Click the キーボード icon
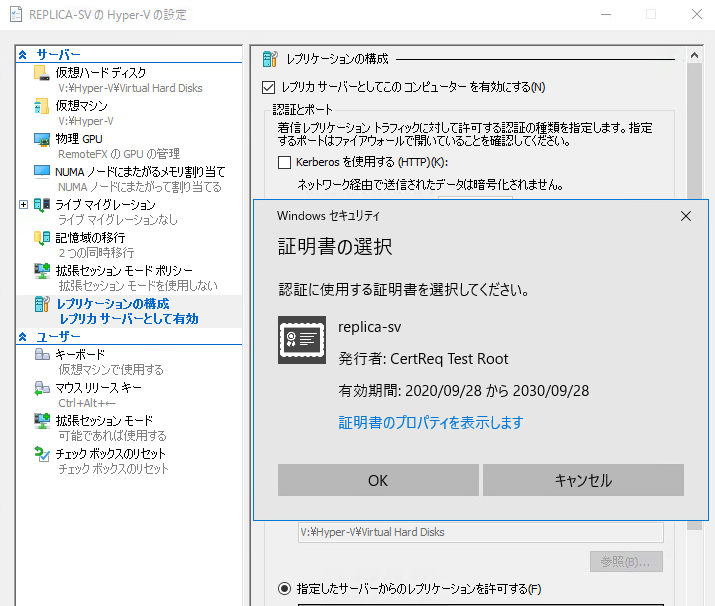This screenshot has width=715, height=606. (41, 354)
